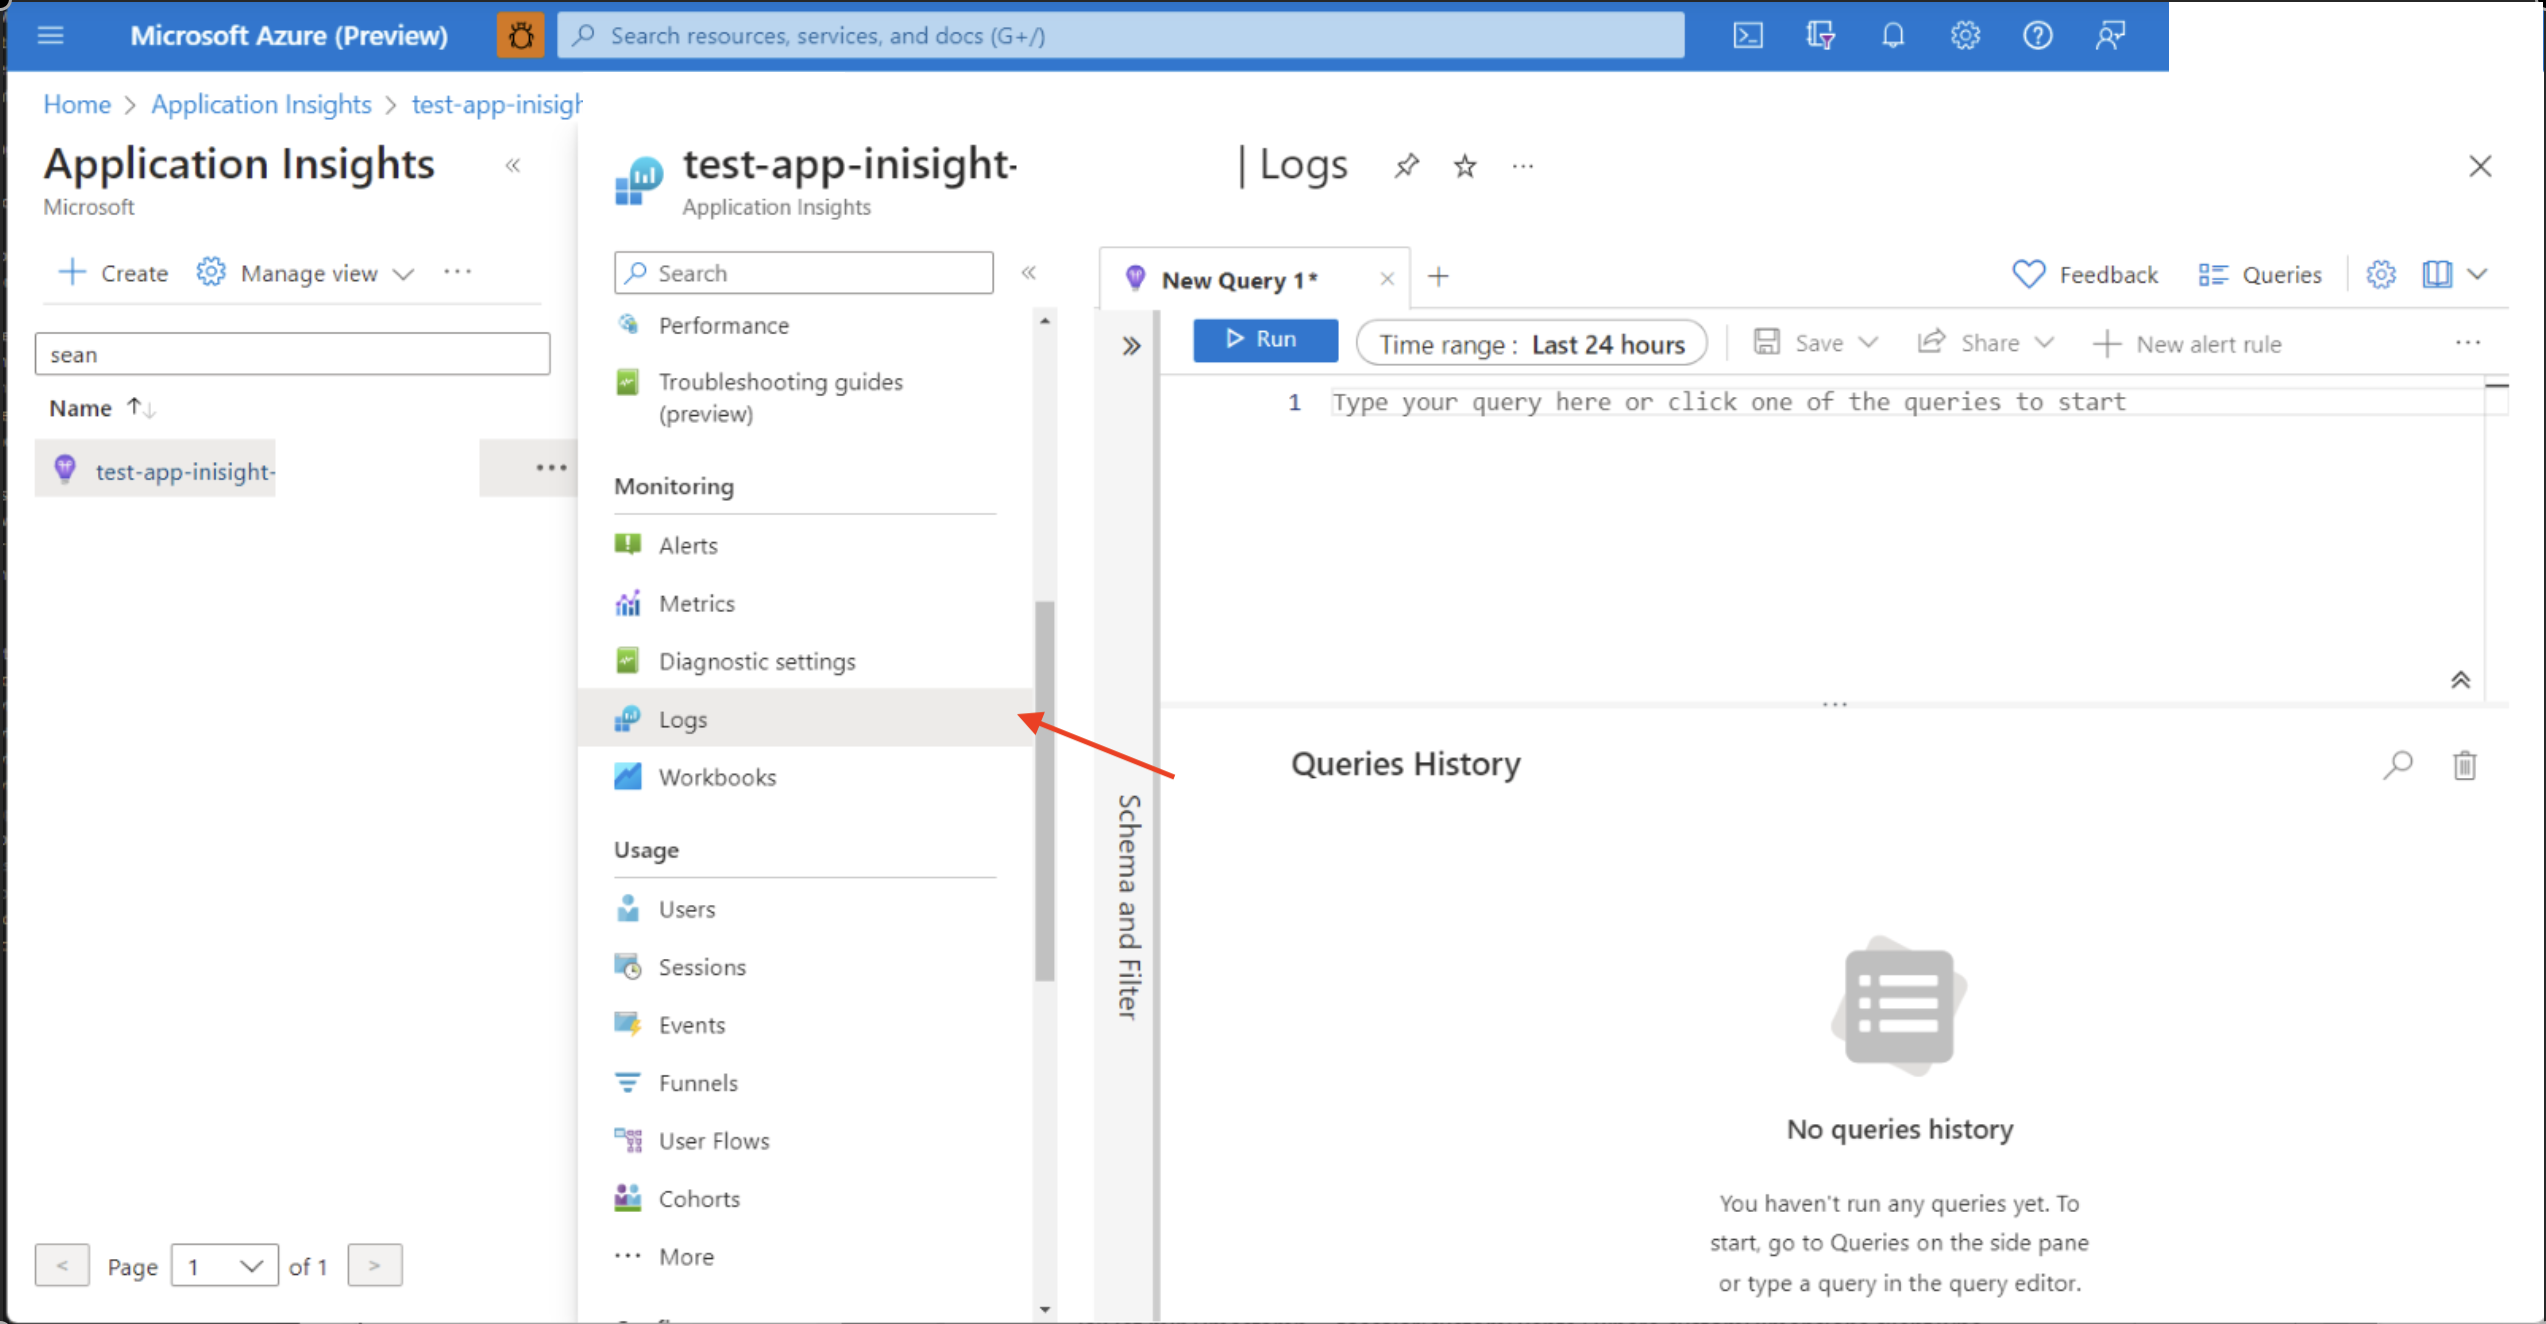Click the Manage view dropdown arrow
Image resolution: width=2546 pixels, height=1324 pixels.
[x=411, y=273]
